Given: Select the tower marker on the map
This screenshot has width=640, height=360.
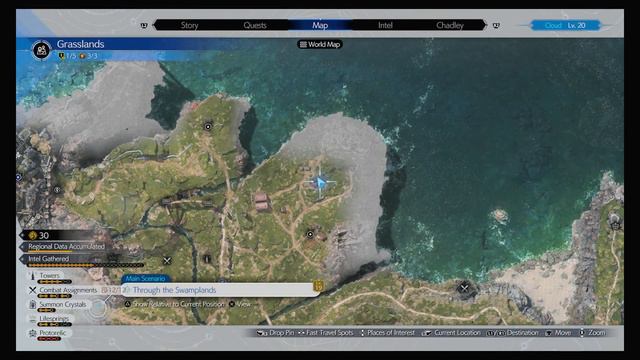Looking at the screenshot, I should (207, 259).
